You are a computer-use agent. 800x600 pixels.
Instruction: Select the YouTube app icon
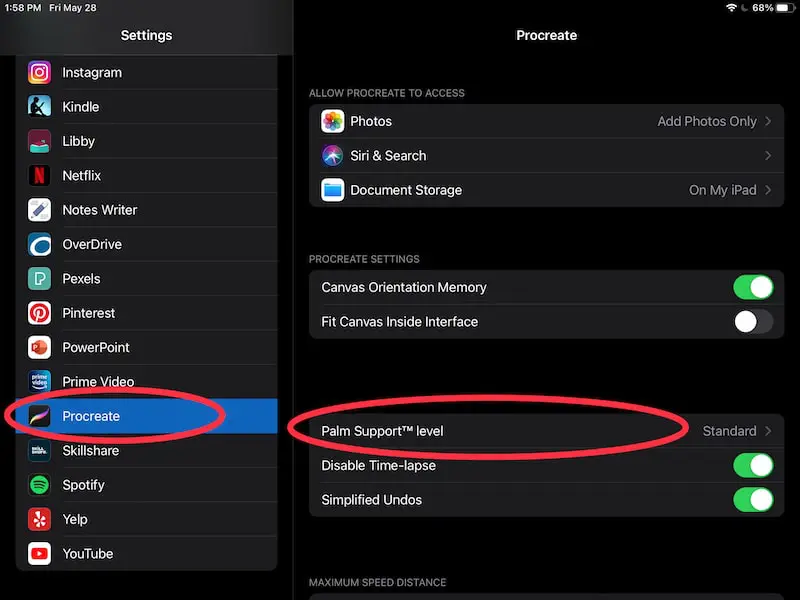coord(39,554)
